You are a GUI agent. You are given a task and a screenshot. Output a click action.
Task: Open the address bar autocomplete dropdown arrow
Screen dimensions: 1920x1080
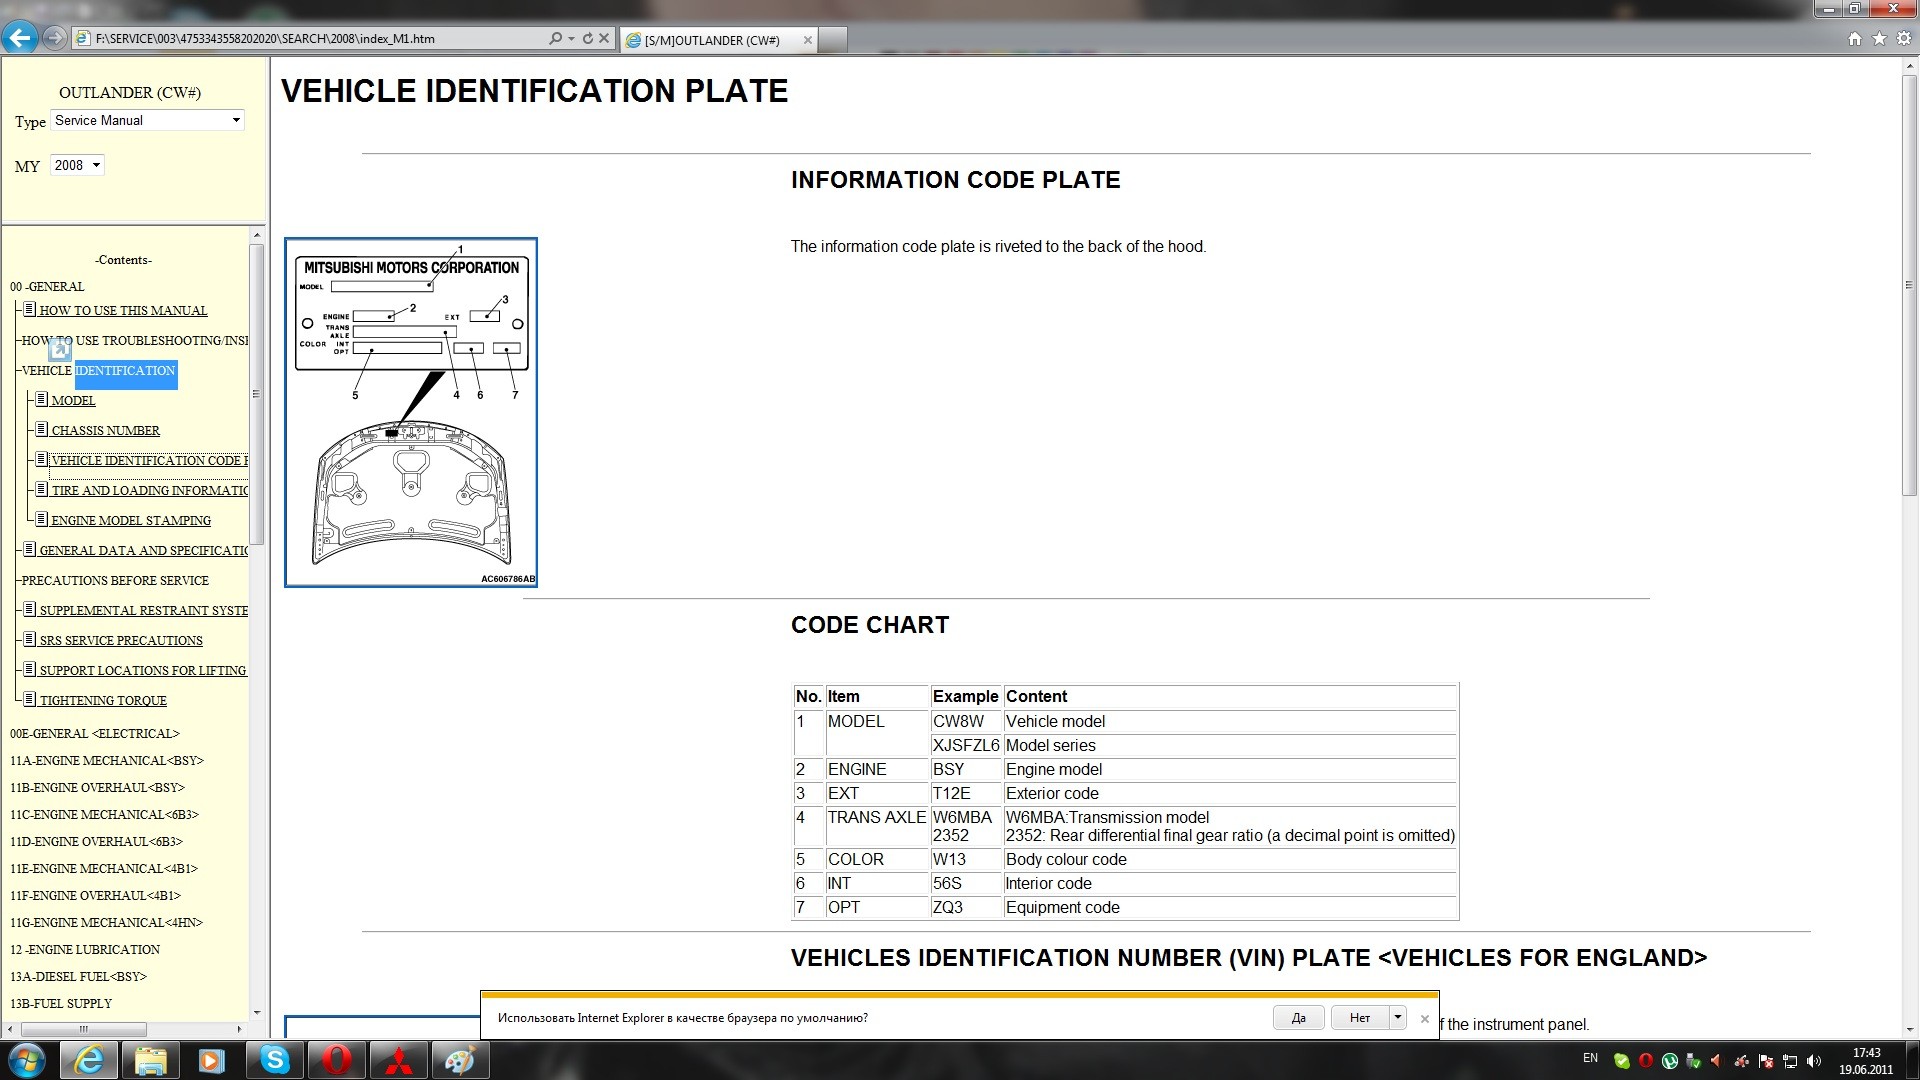[571, 38]
